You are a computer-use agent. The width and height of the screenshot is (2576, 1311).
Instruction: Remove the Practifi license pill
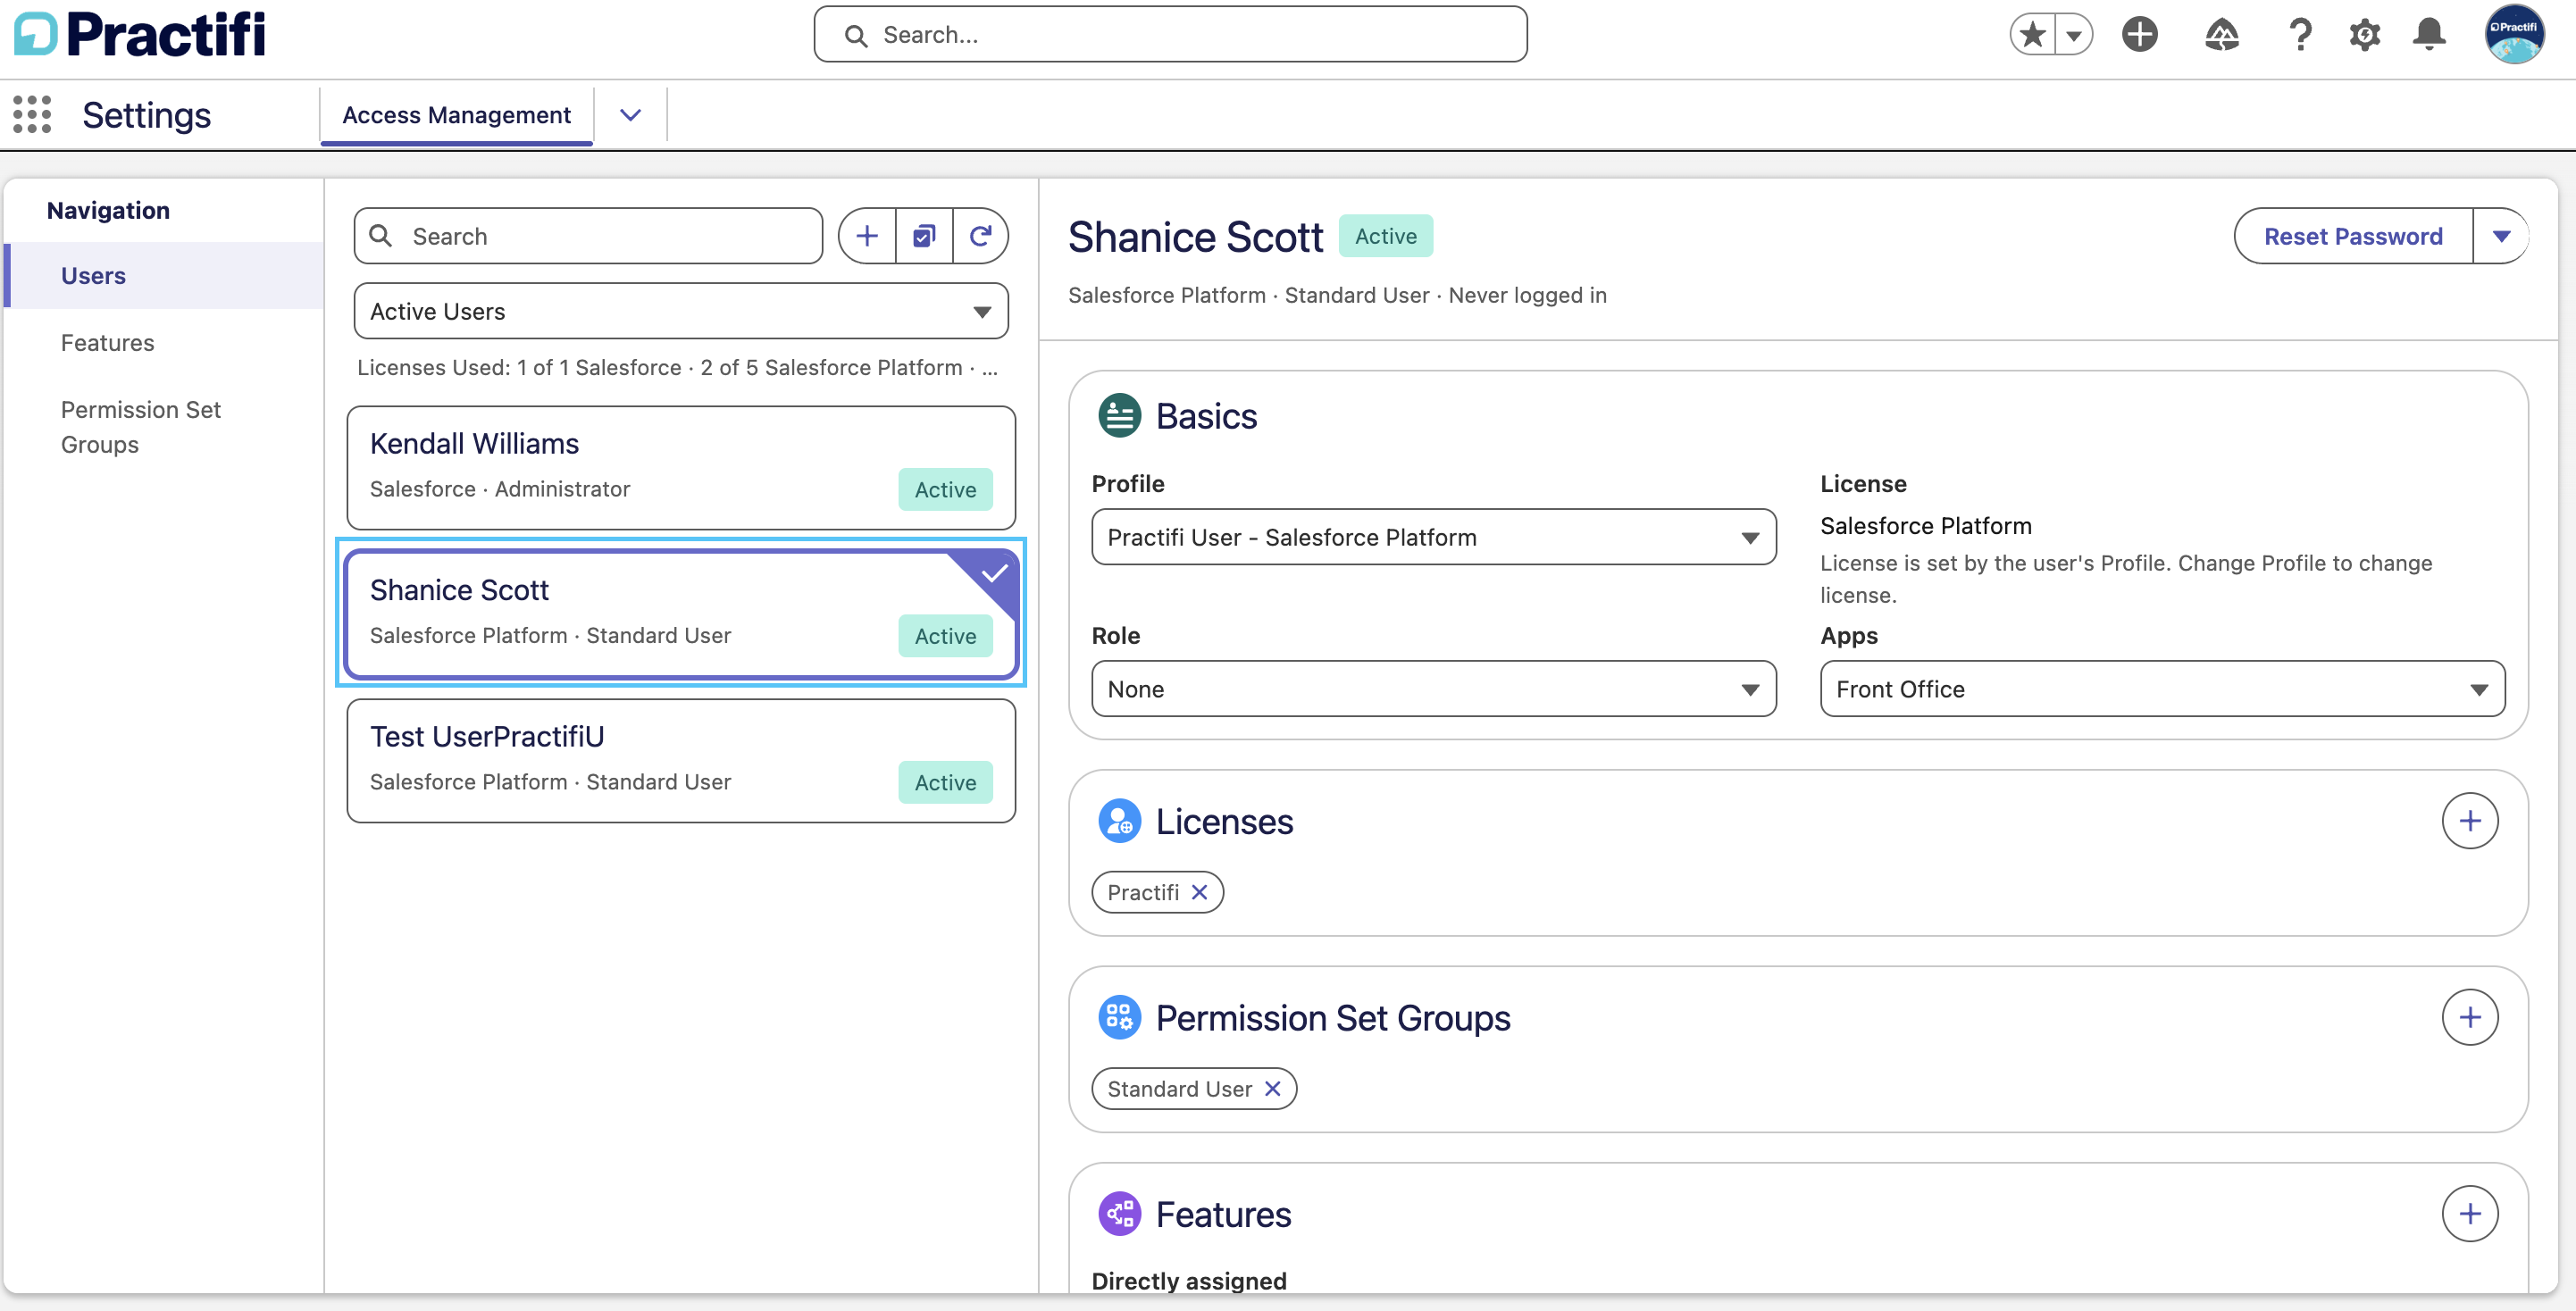pyautogui.click(x=1200, y=892)
